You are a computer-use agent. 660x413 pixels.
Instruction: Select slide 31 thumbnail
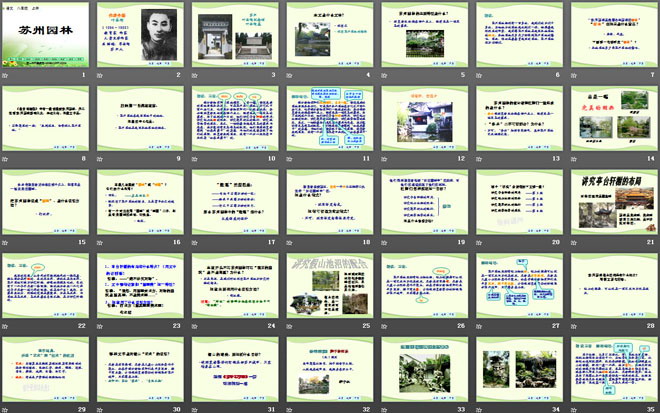coord(235,369)
